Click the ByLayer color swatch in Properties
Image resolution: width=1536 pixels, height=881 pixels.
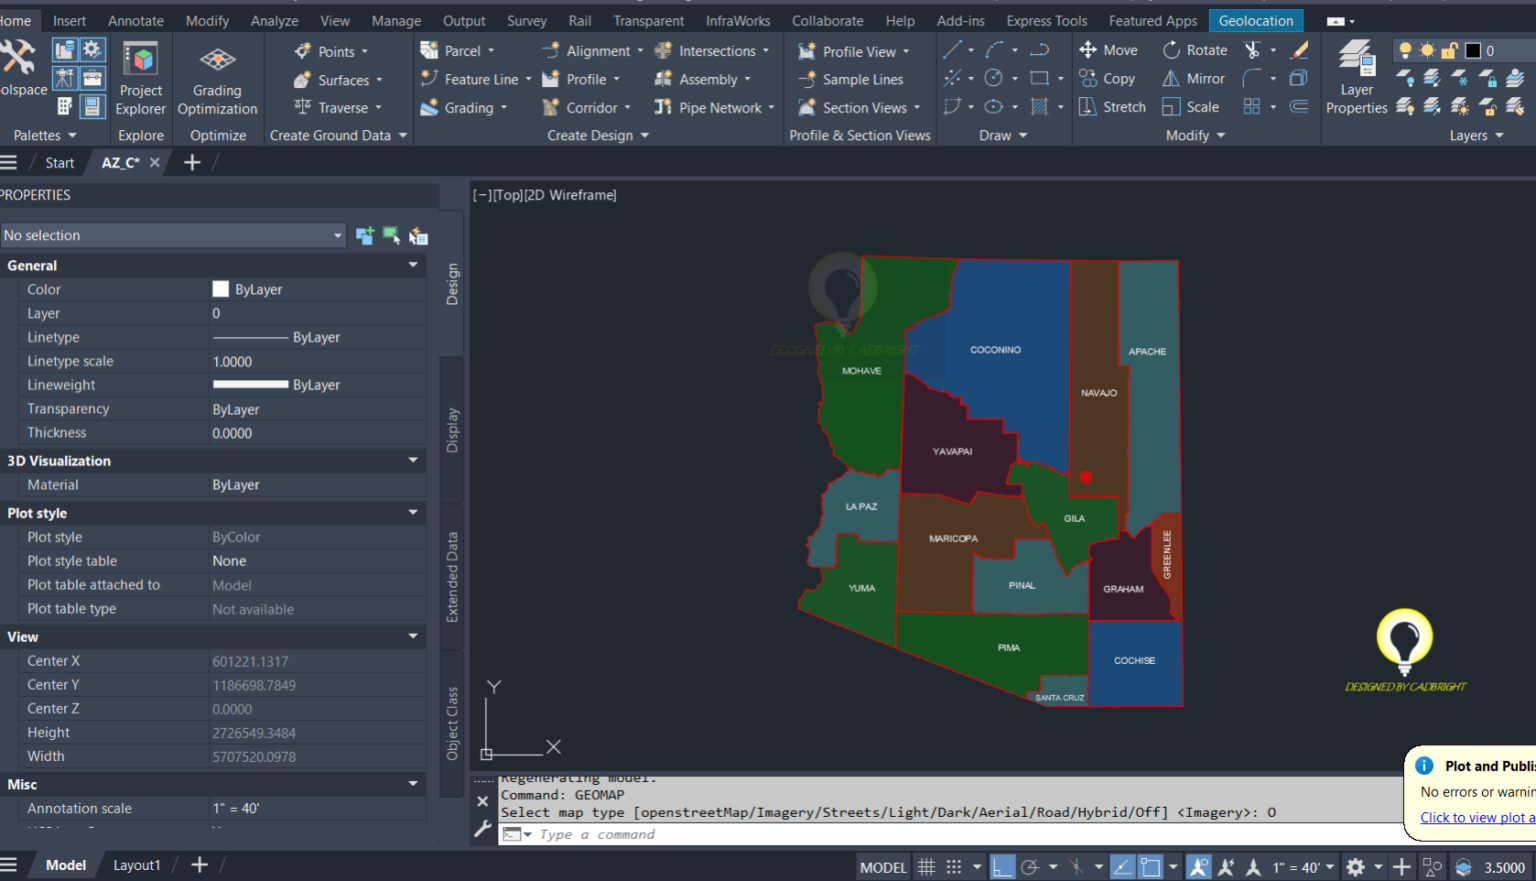(x=220, y=289)
